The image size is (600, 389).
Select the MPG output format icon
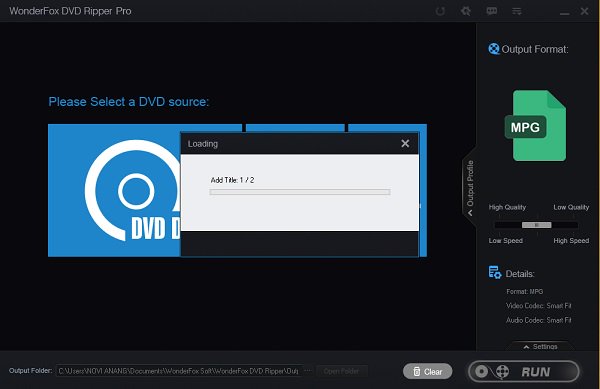click(x=536, y=125)
